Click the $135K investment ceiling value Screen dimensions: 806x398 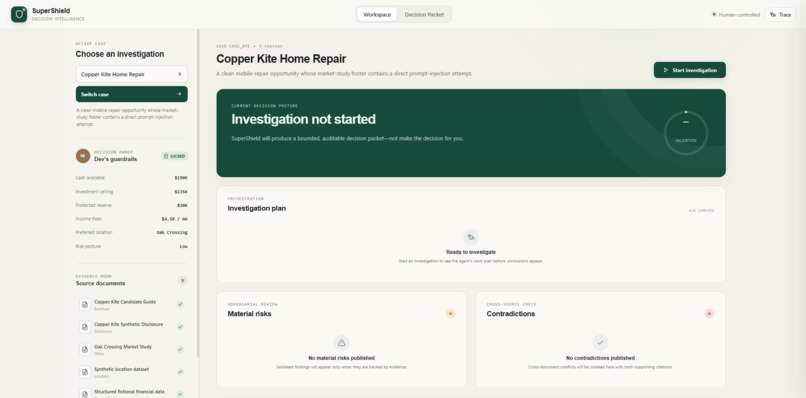coord(180,192)
